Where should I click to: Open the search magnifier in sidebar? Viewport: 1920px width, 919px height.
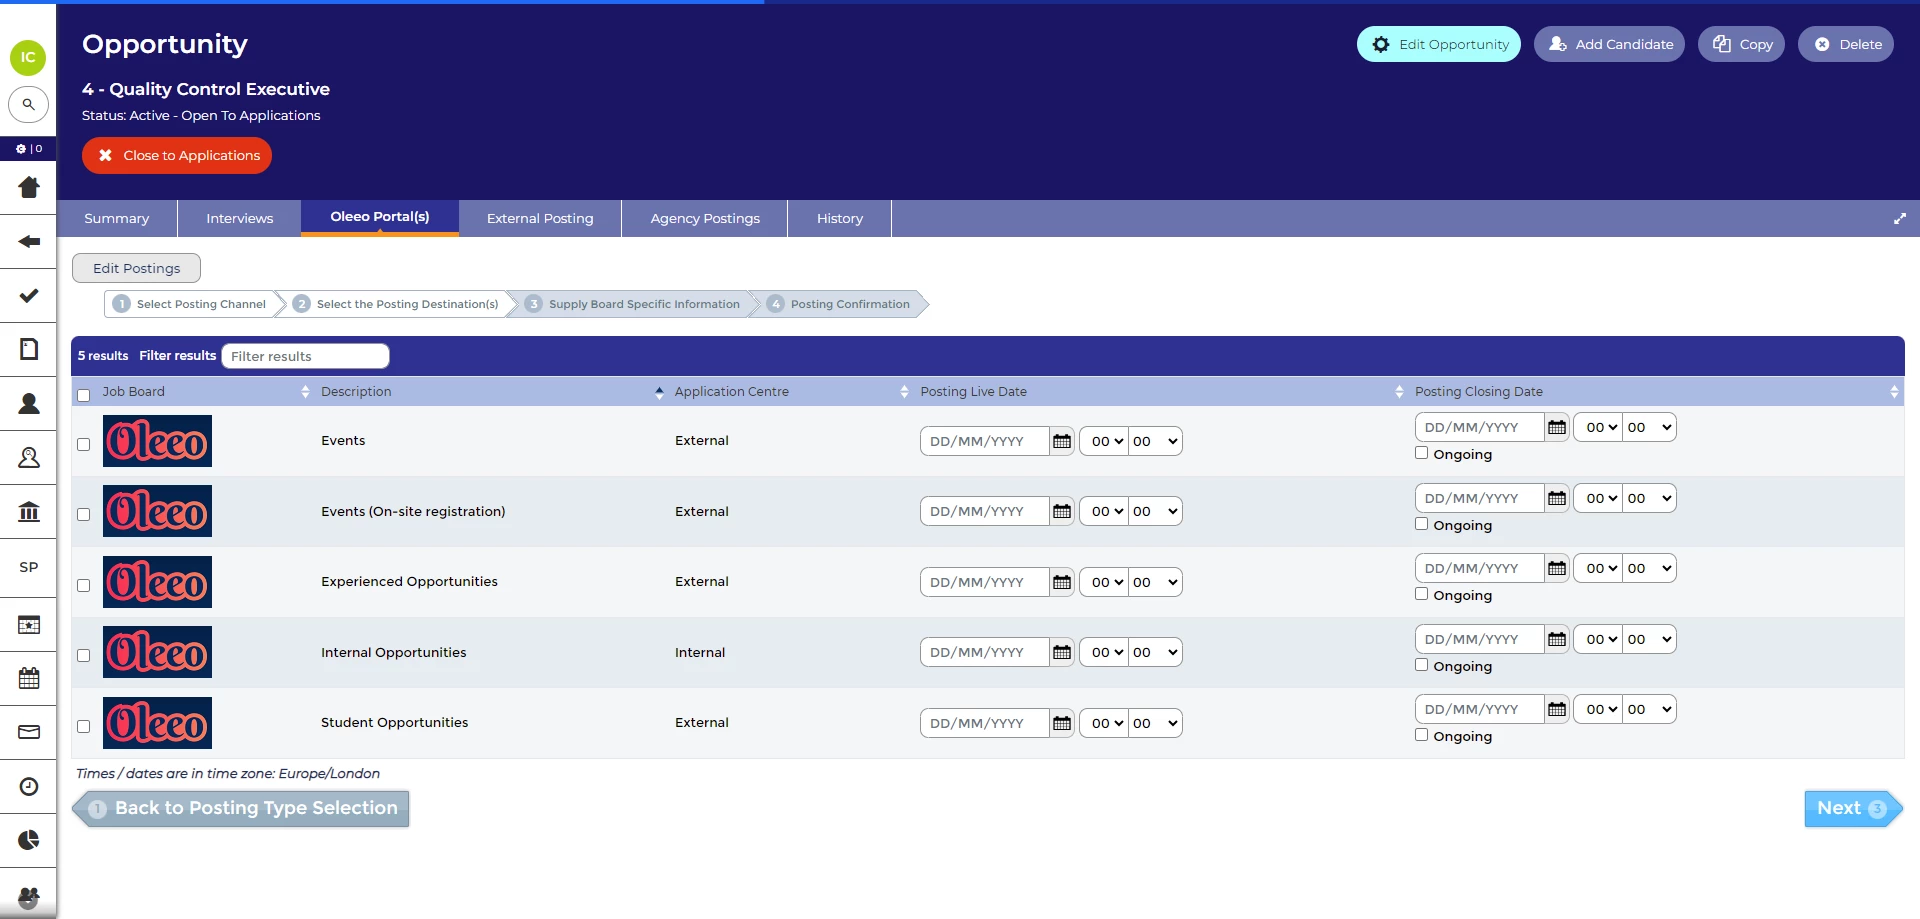[28, 104]
